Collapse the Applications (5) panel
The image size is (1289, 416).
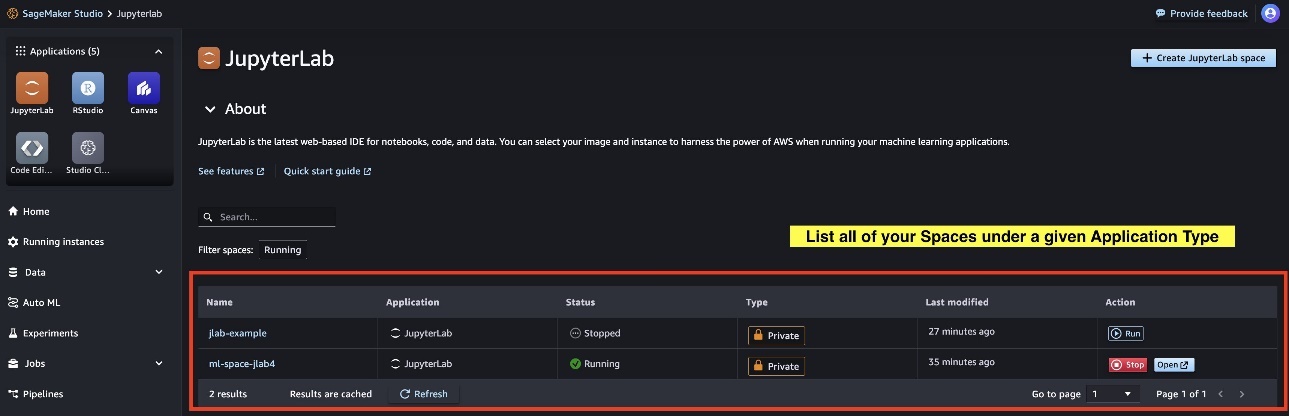[x=158, y=51]
